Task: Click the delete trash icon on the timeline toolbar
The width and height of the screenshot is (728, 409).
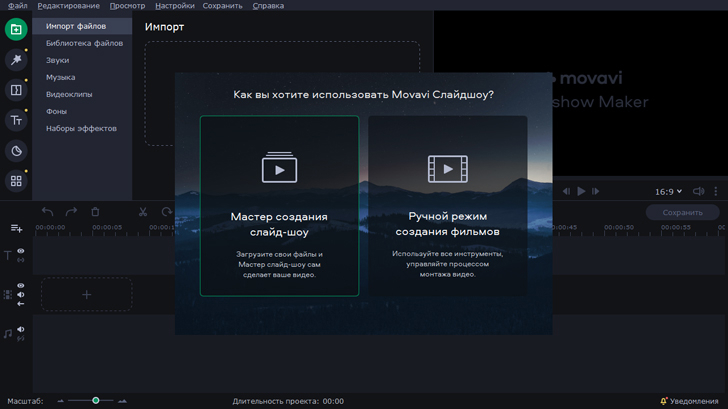Action: (95, 212)
